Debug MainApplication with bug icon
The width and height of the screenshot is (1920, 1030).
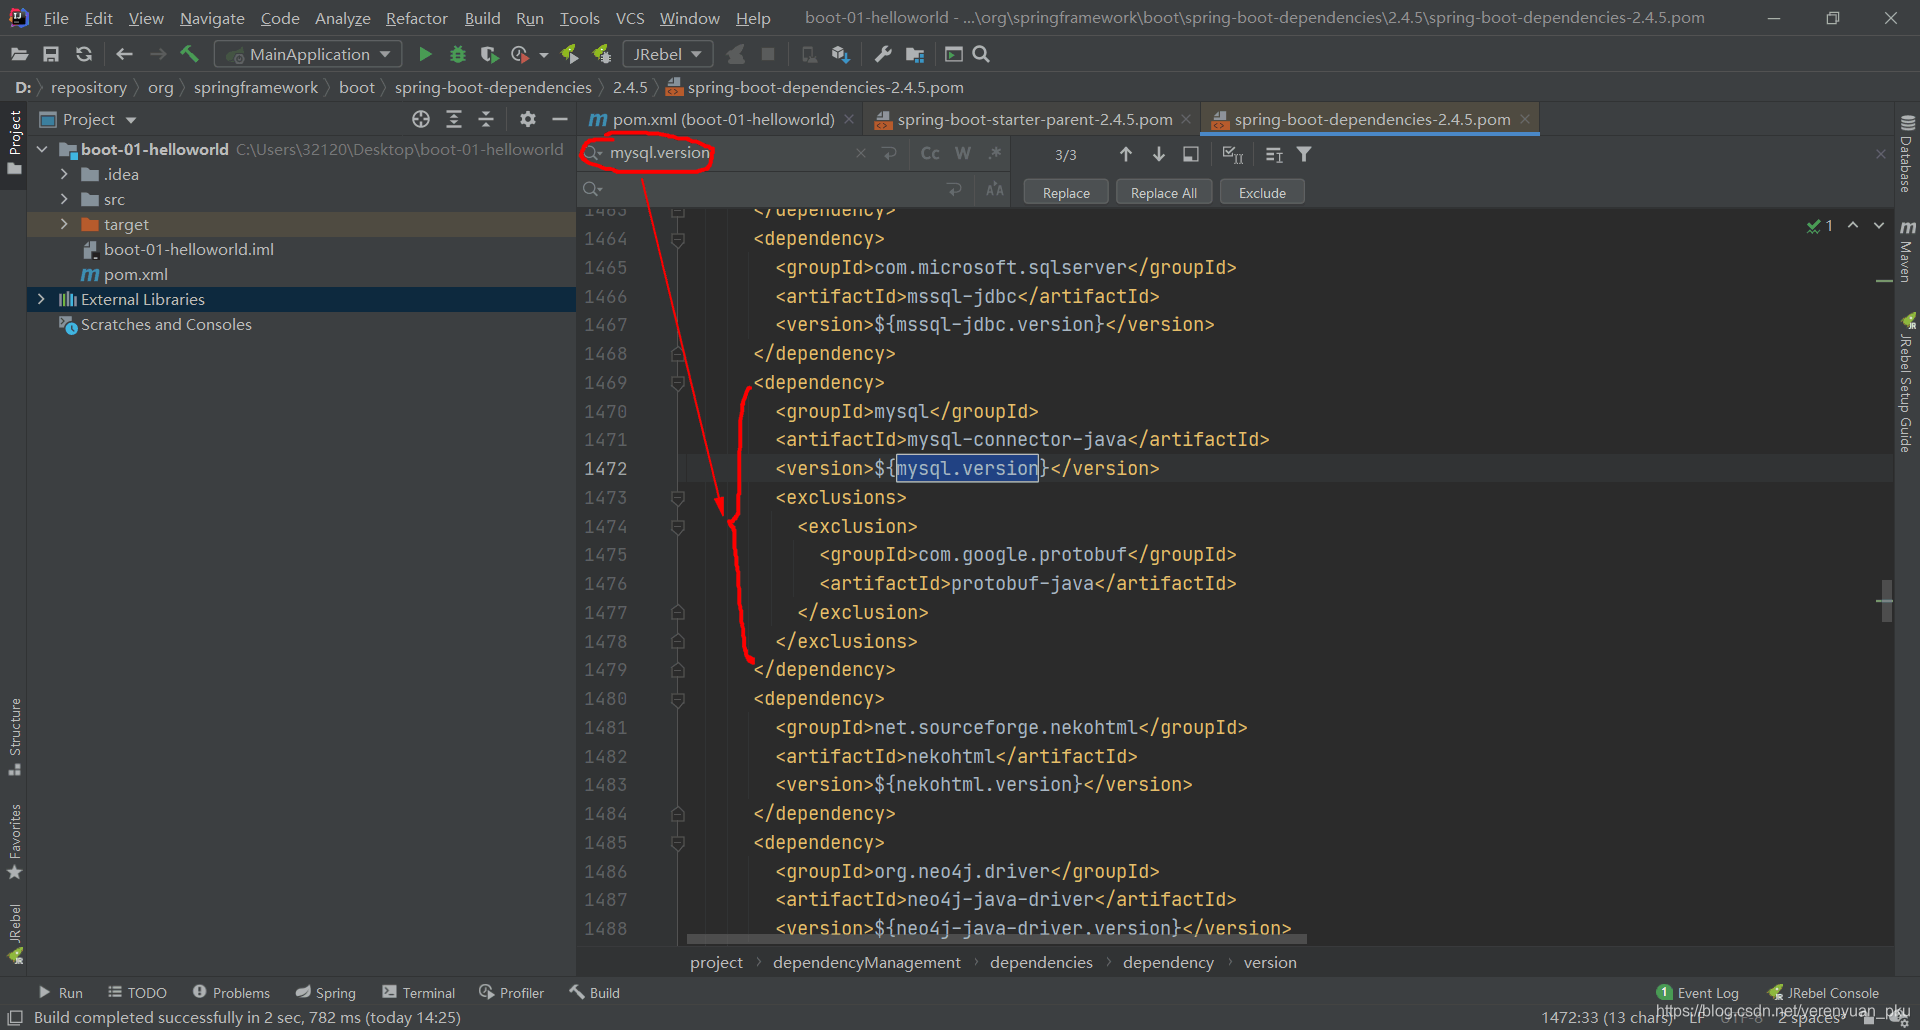click(458, 54)
